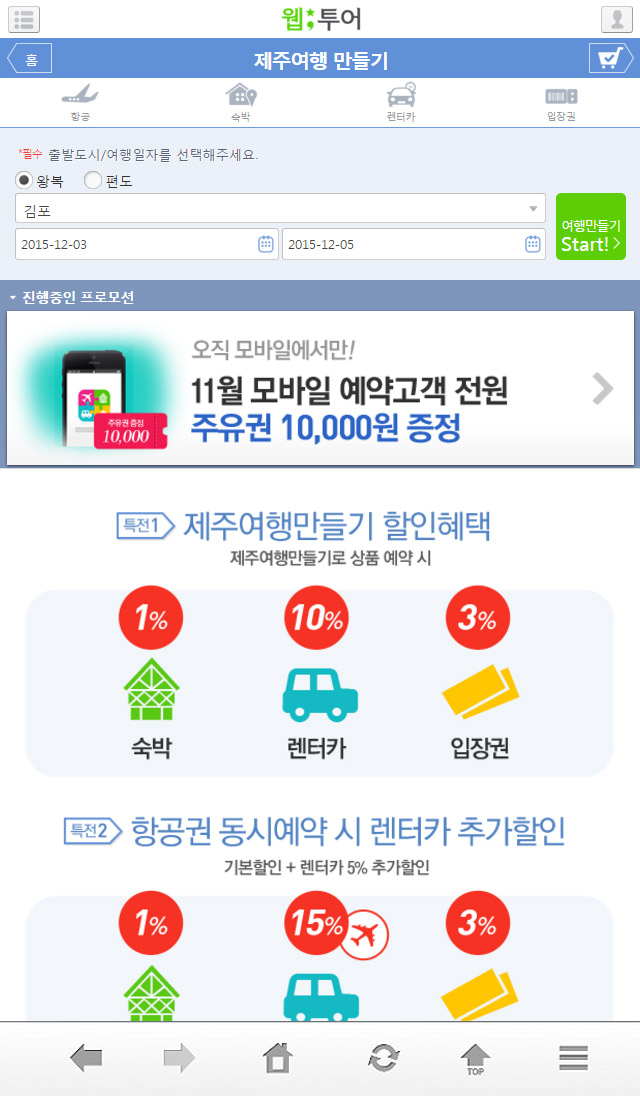640x1096 pixels.
Task: Open return date calendar icon
Action: click(x=532, y=244)
